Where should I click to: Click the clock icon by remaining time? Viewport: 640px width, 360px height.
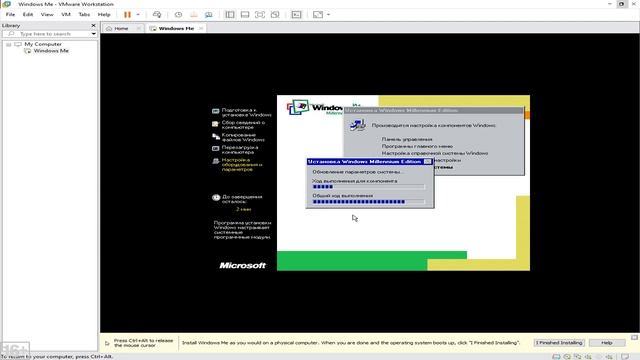pos(216,198)
